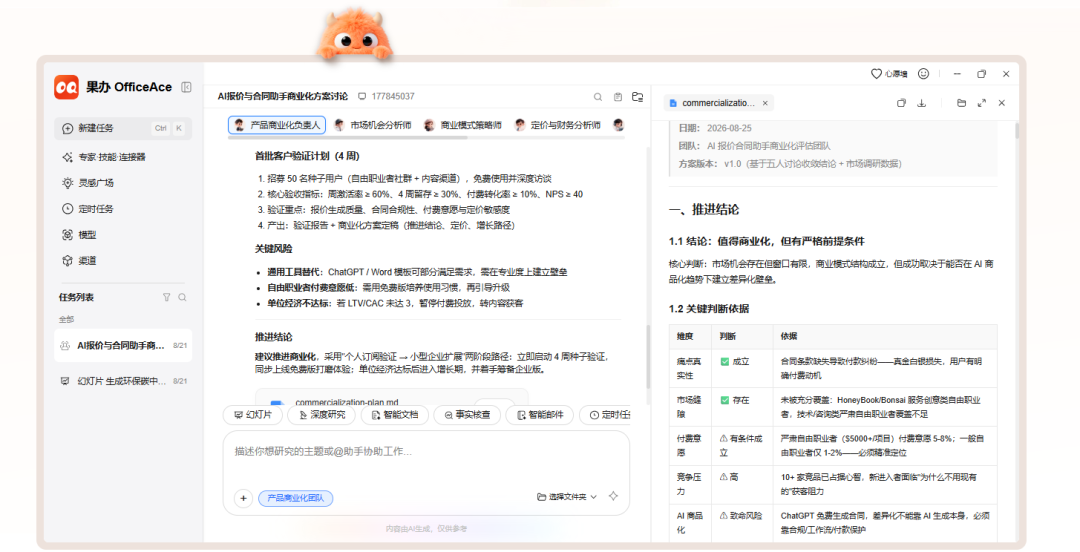Close the document preview panel

click(x=1001, y=103)
